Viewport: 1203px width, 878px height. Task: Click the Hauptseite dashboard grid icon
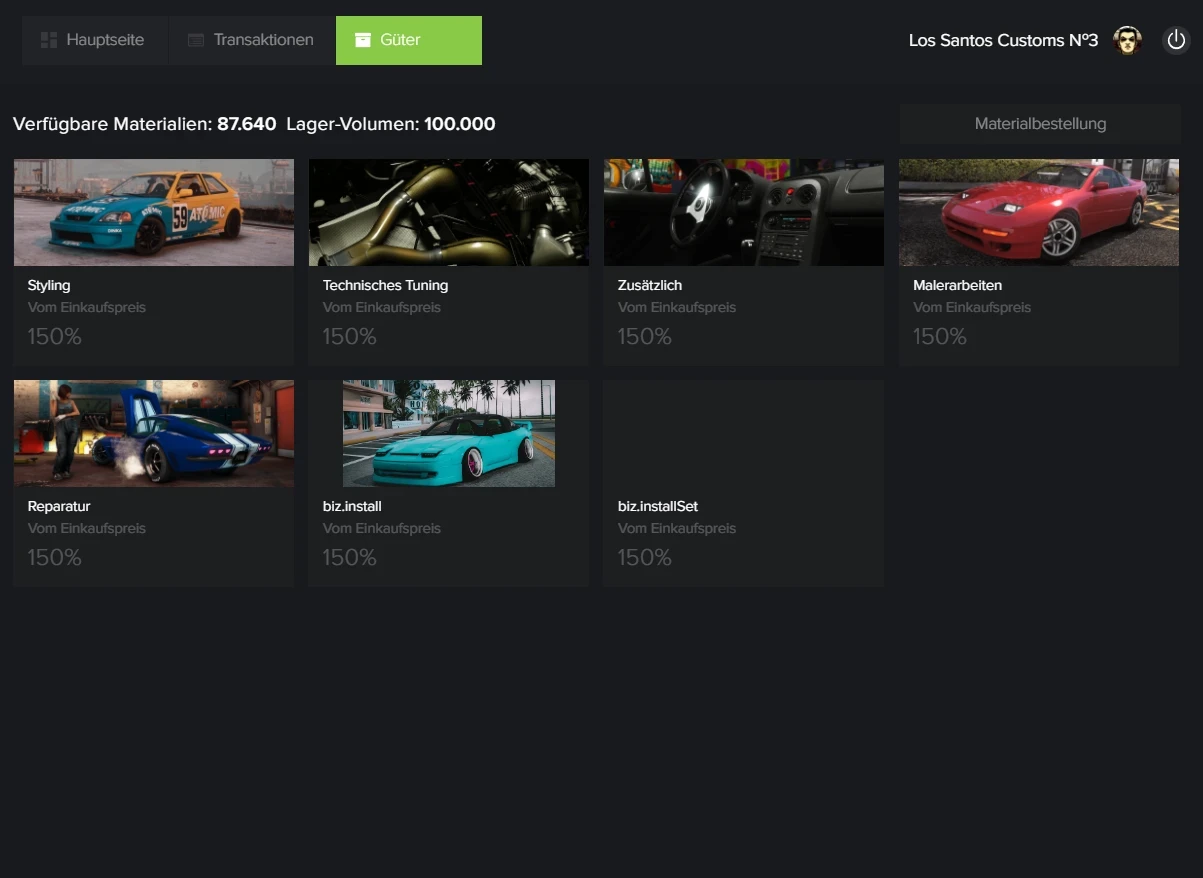[48, 40]
